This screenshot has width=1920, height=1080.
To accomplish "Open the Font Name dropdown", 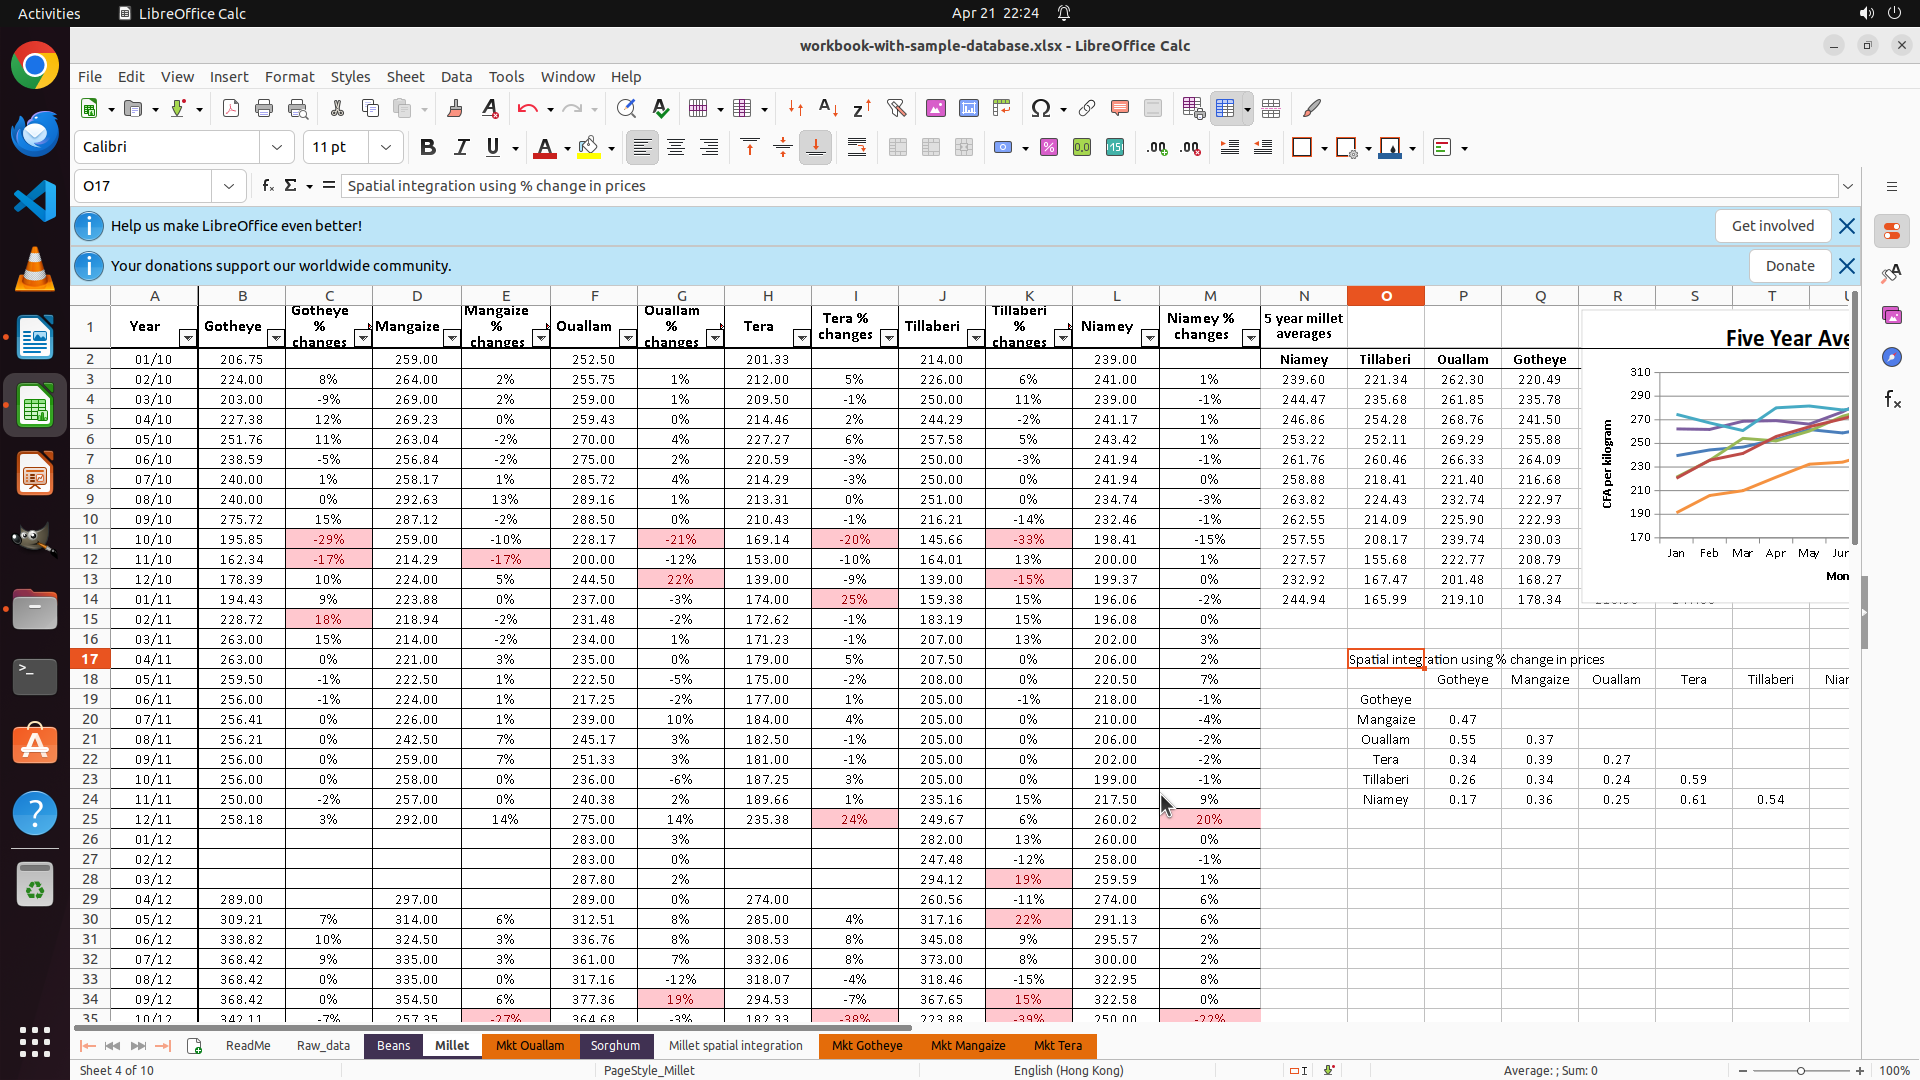I will coord(277,148).
